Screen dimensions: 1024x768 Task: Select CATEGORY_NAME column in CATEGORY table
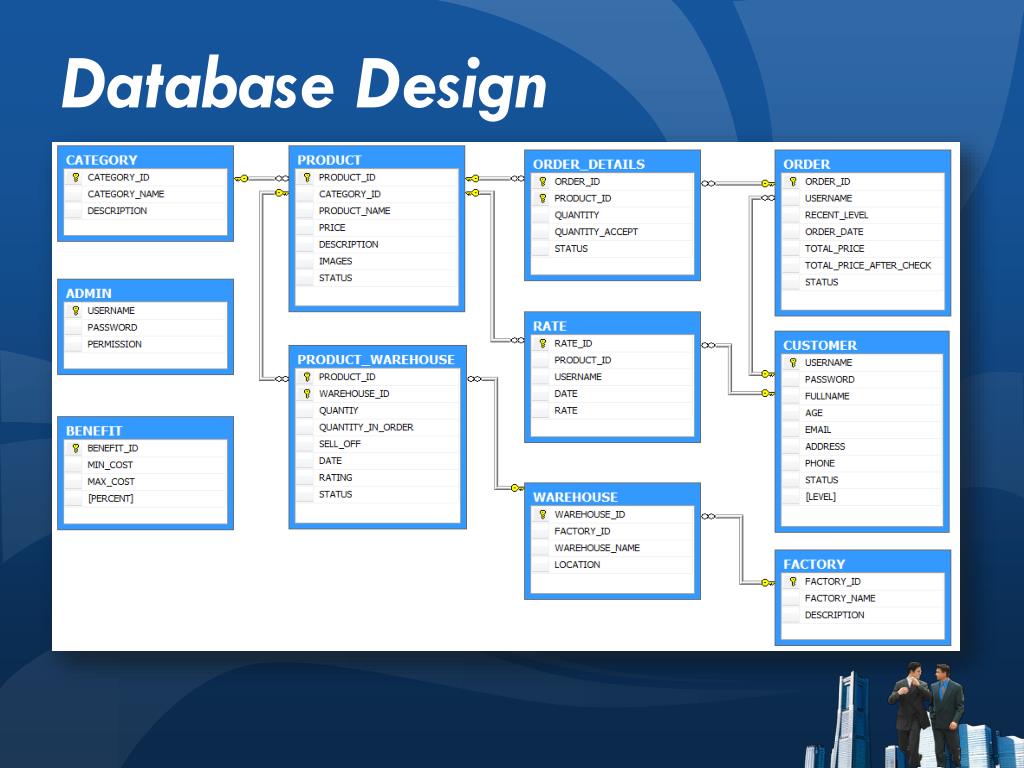pos(146,194)
